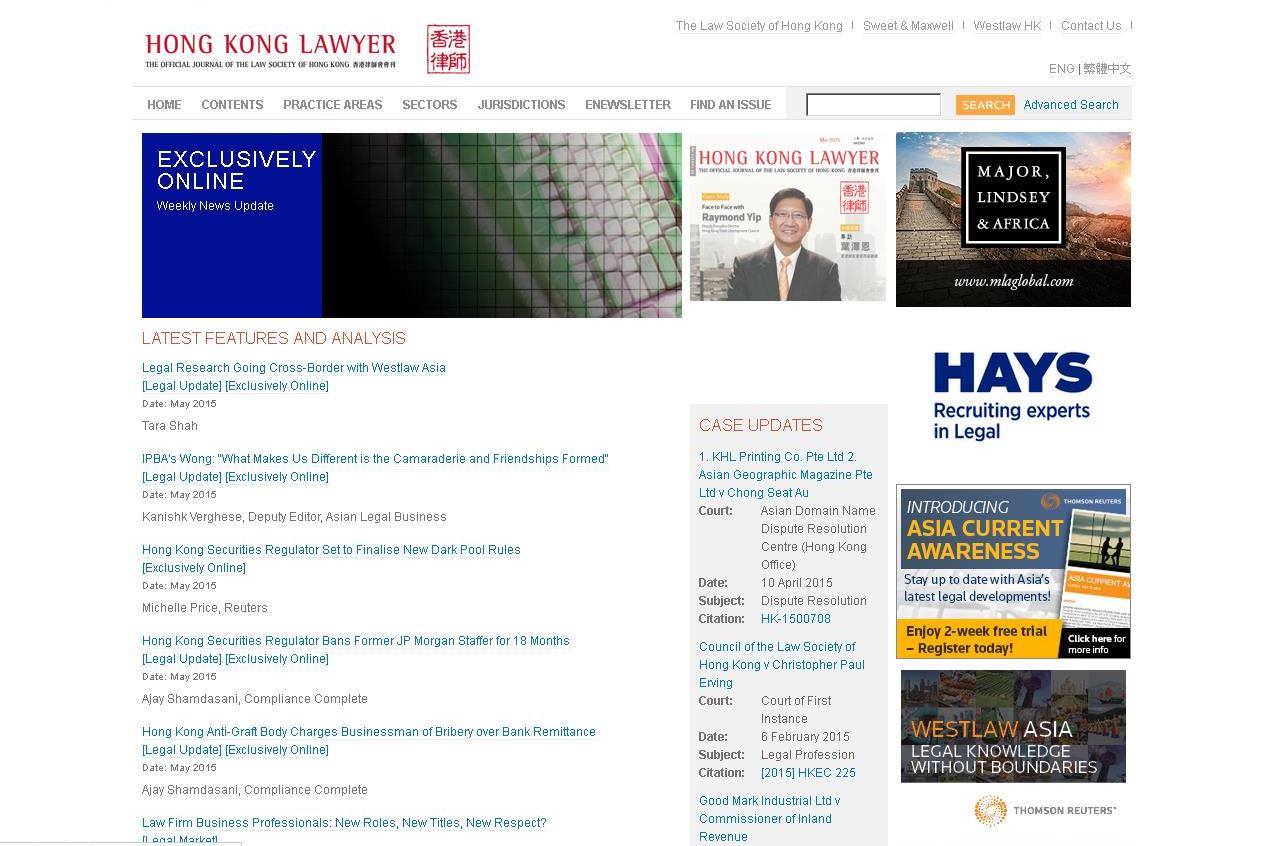Open the Westlaw HK link
Viewport: 1262px width, 846px height.
(1007, 26)
